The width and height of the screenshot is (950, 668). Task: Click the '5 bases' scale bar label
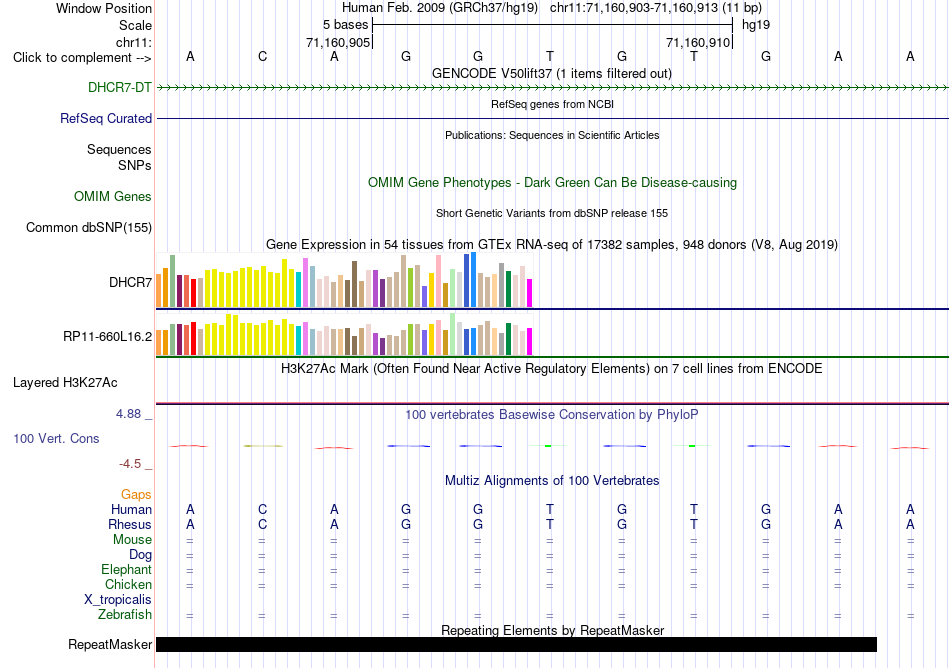coord(345,25)
